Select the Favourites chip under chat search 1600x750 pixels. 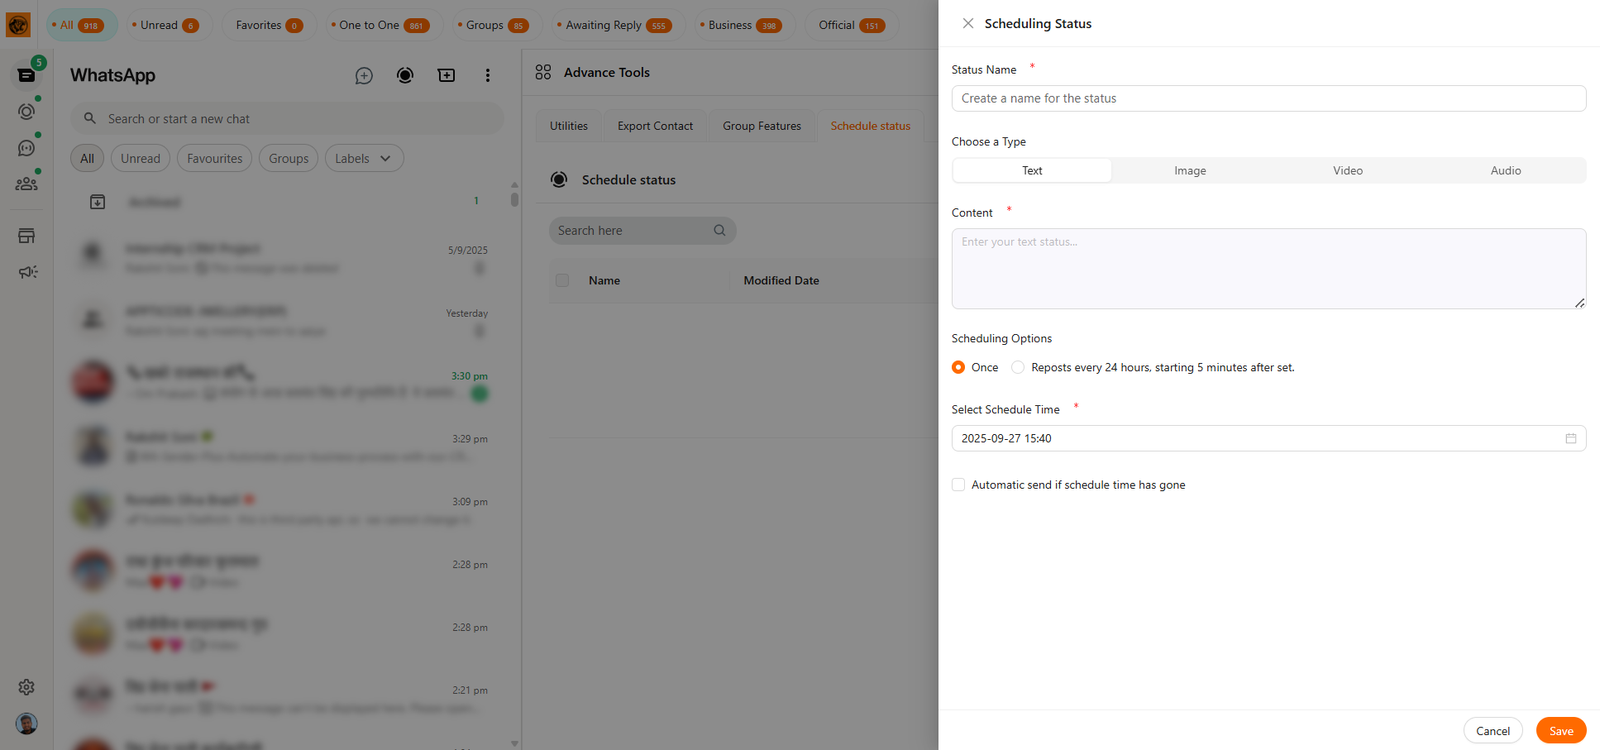coord(214,158)
